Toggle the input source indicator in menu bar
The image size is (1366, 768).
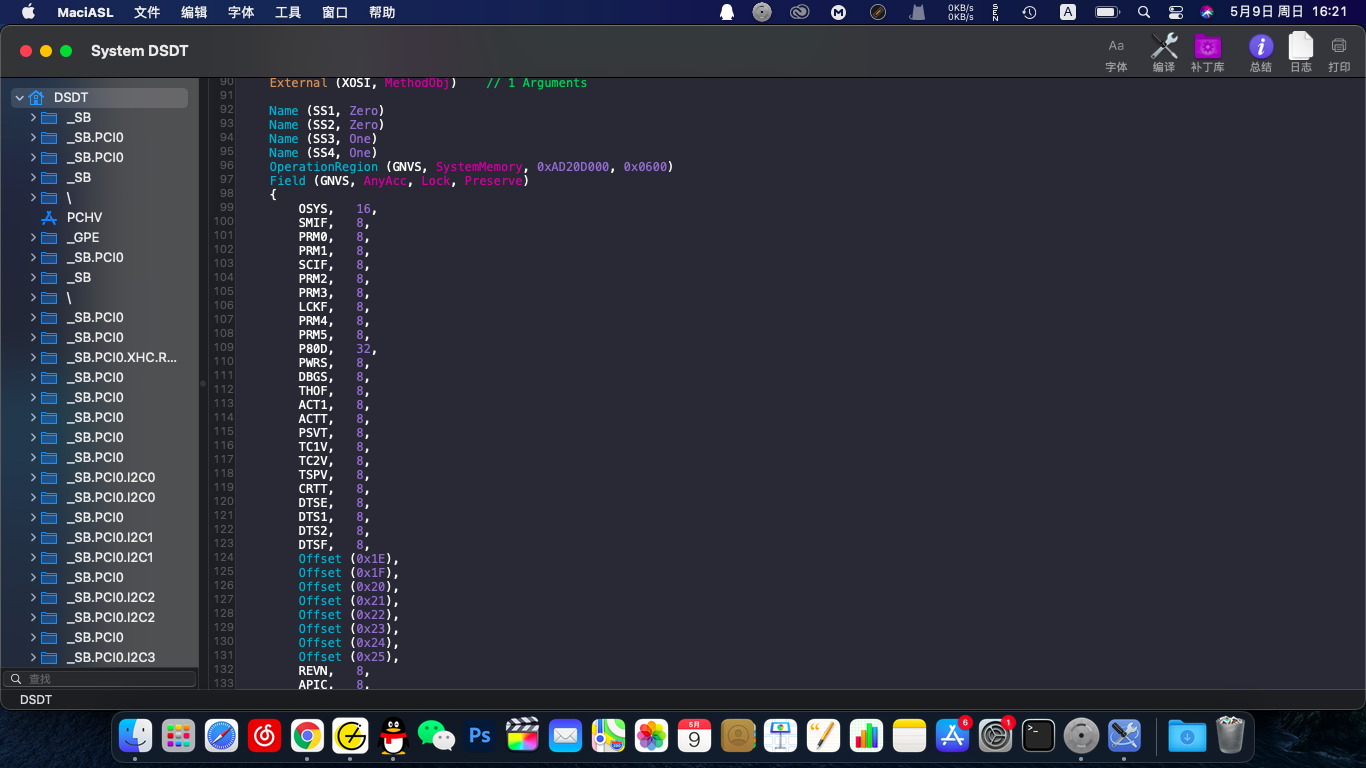[1068, 12]
